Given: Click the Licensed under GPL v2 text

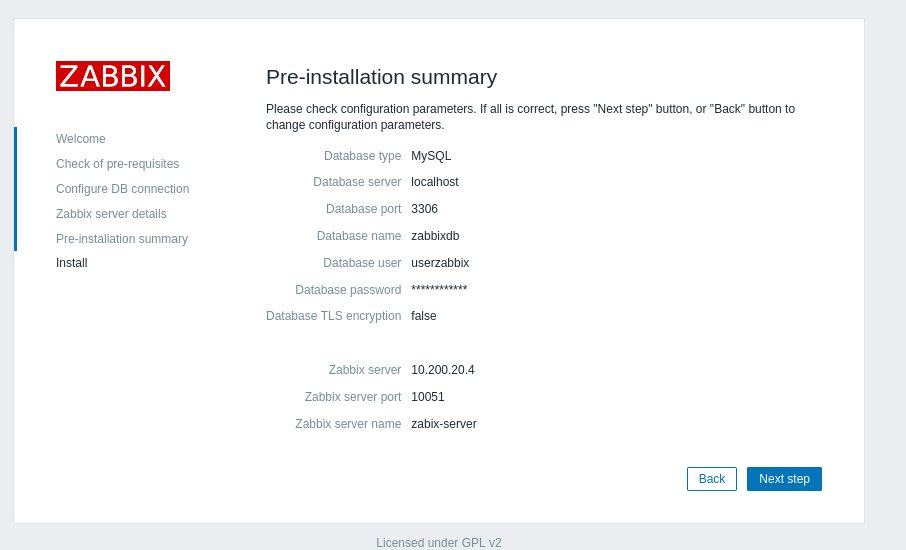Looking at the screenshot, I should [x=439, y=543].
